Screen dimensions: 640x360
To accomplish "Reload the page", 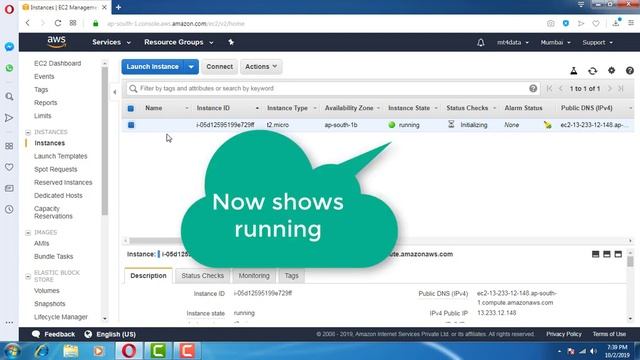I will [58, 23].
